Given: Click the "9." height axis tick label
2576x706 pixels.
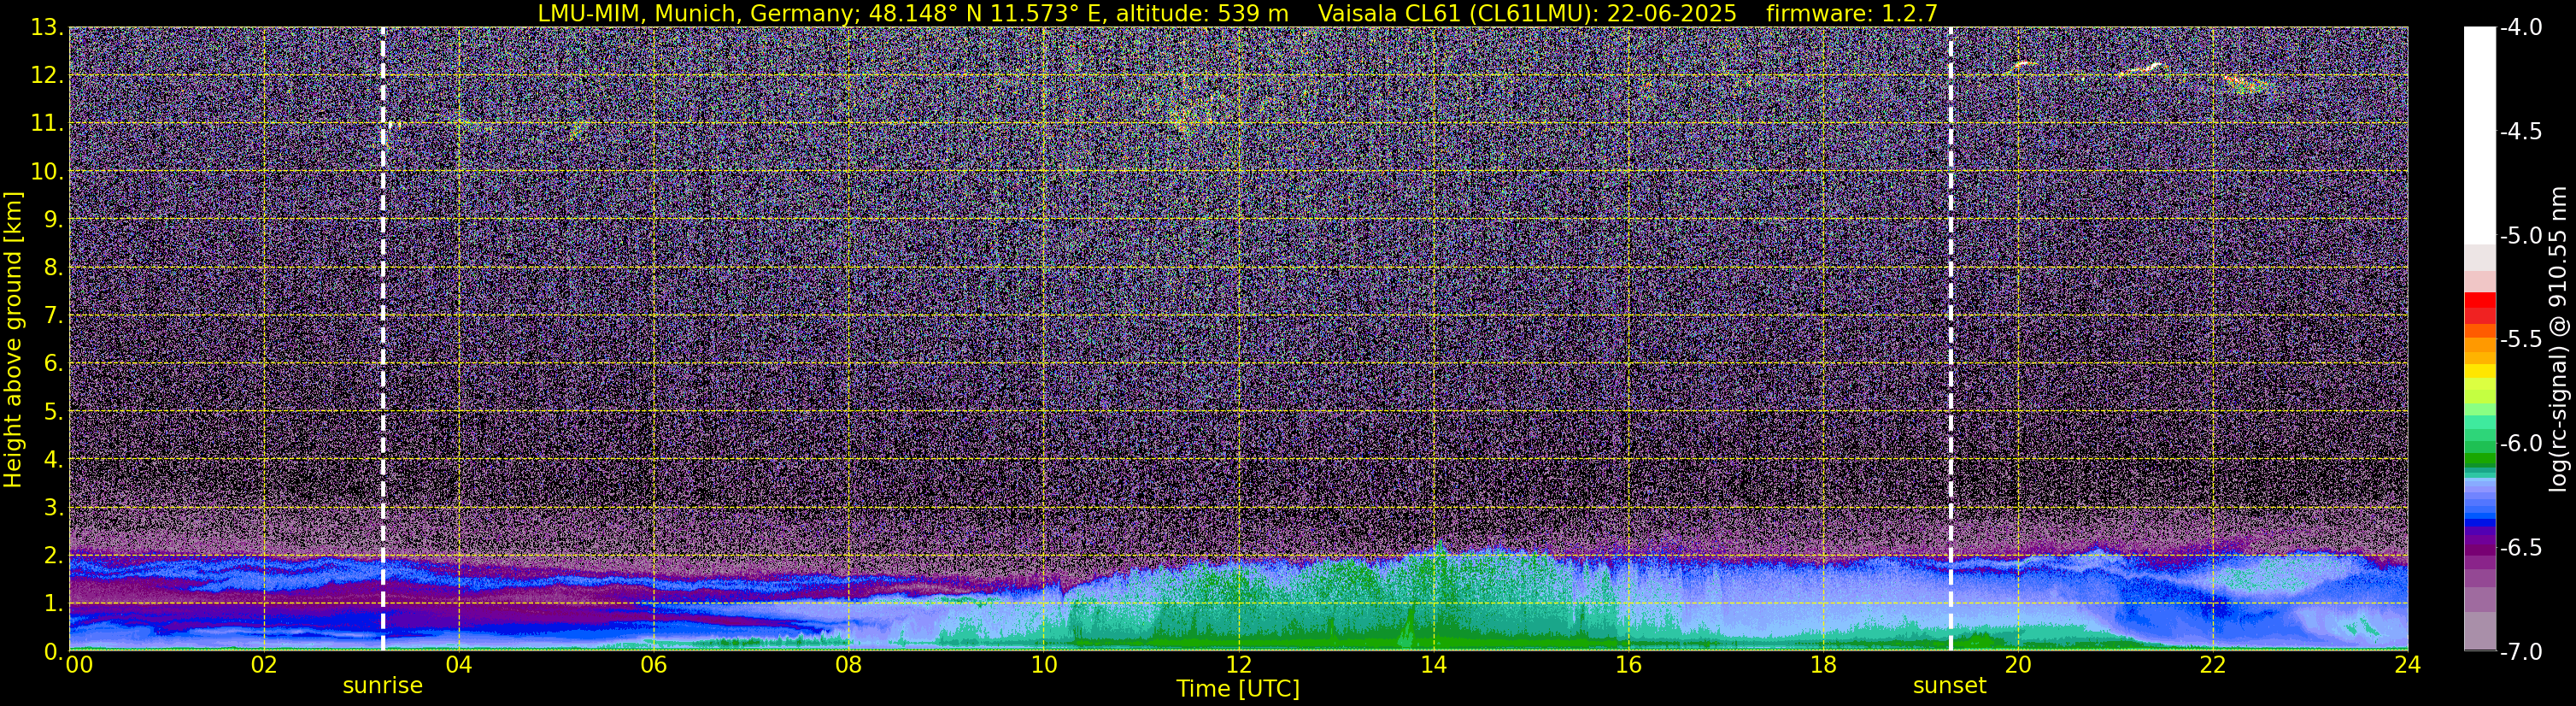Looking at the screenshot, I should coord(54,220).
